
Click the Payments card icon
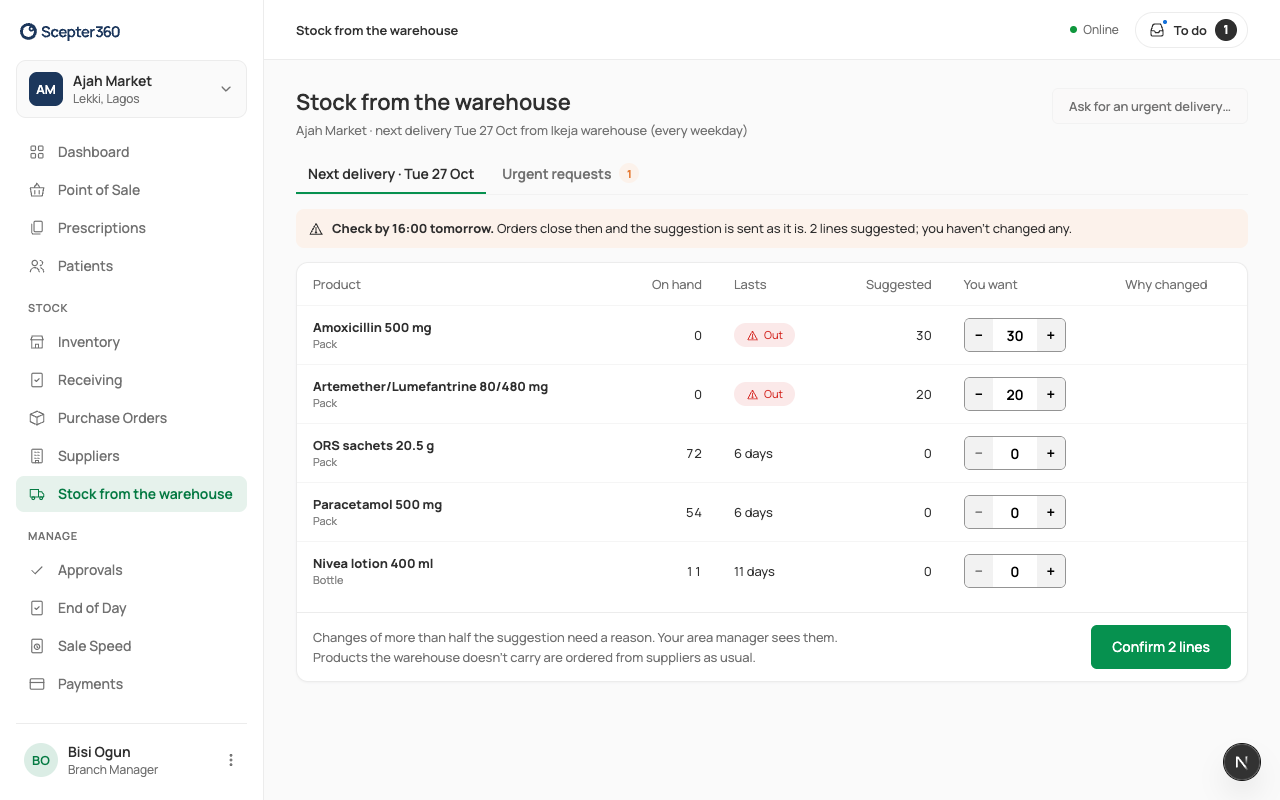[37, 684]
